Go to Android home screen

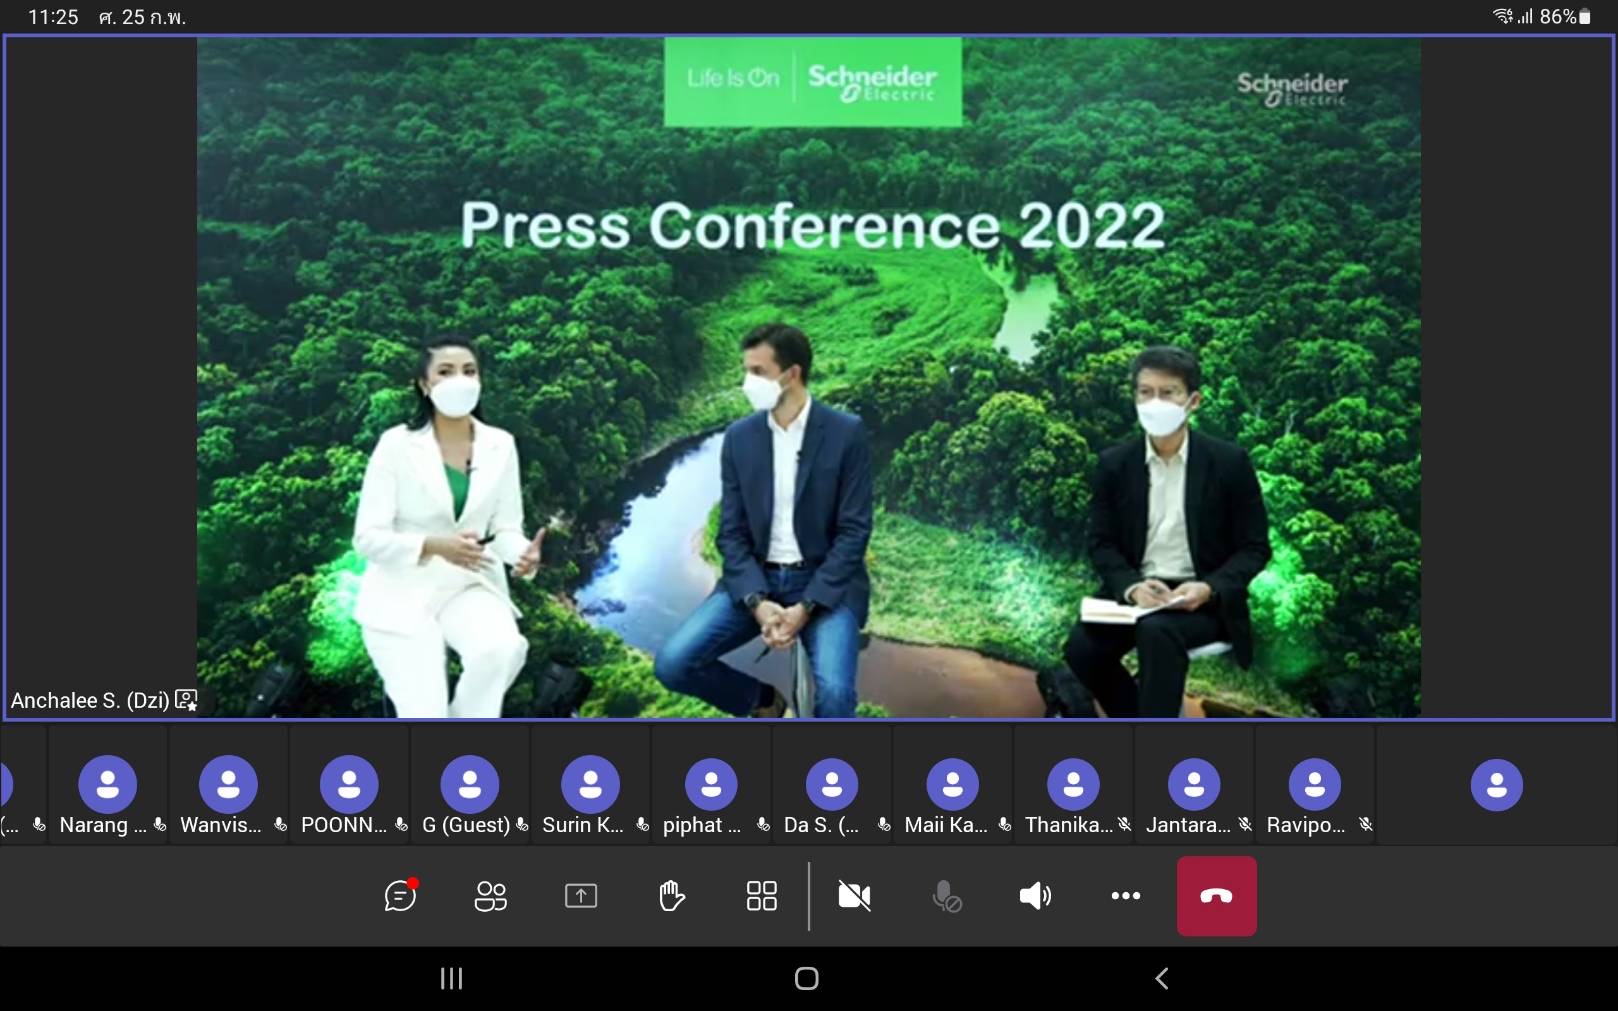click(807, 978)
